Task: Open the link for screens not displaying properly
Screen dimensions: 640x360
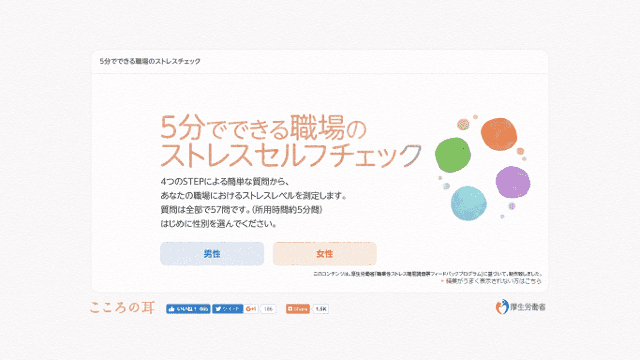Action: [493, 281]
